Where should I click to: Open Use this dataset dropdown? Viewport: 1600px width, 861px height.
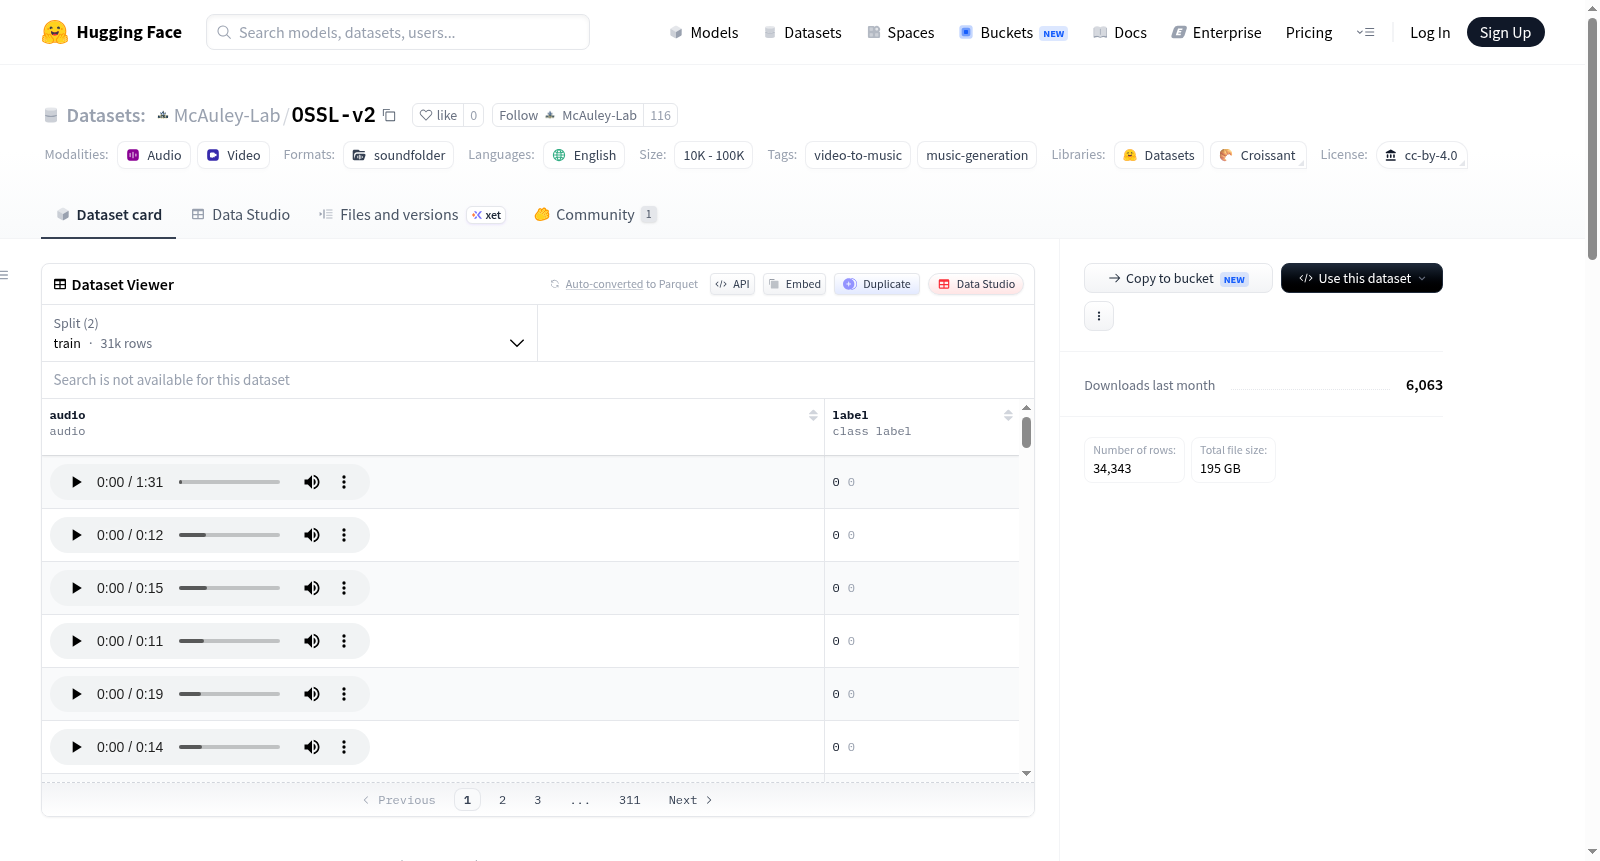tap(1361, 278)
